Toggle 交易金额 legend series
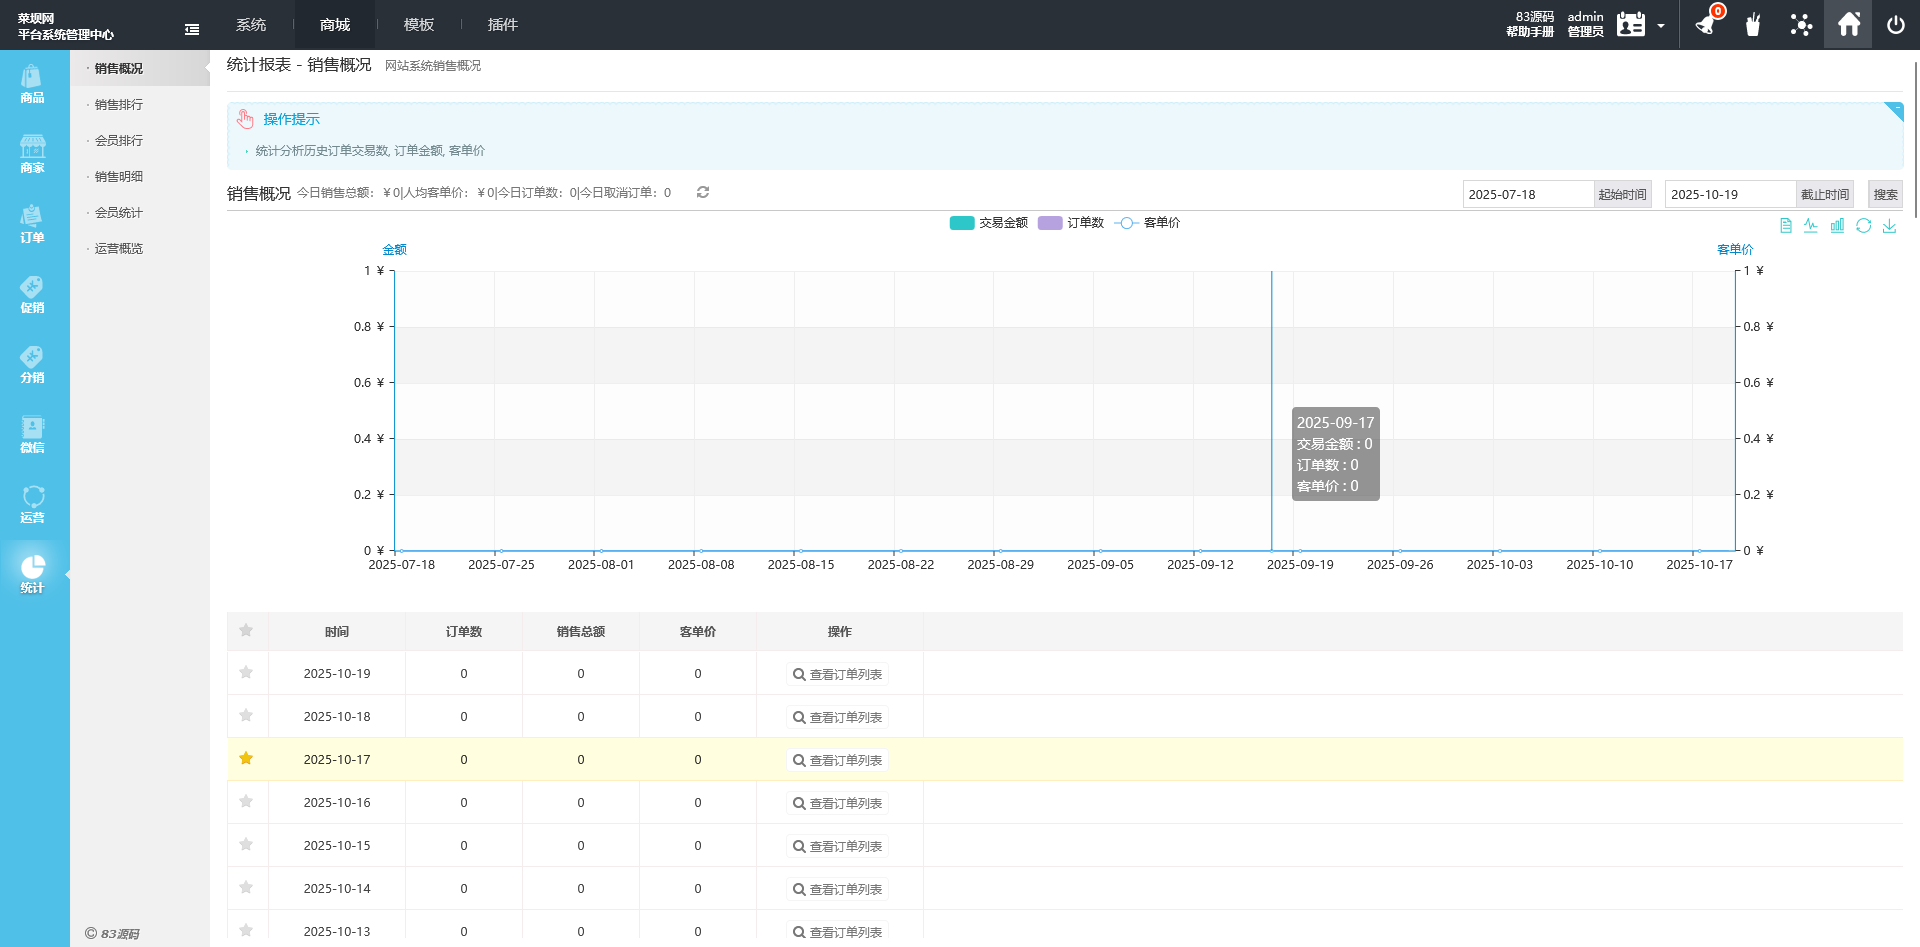The width and height of the screenshot is (1920, 947). (x=989, y=223)
